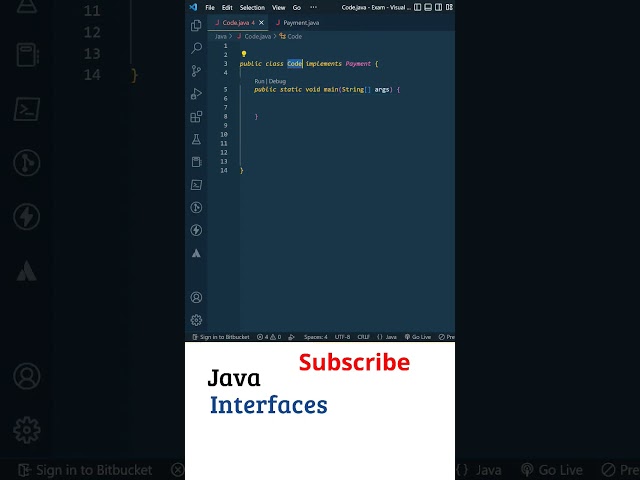Click Sign in to Bitbucket in status bar
Viewport: 640px width, 480px height.
(x=221, y=337)
